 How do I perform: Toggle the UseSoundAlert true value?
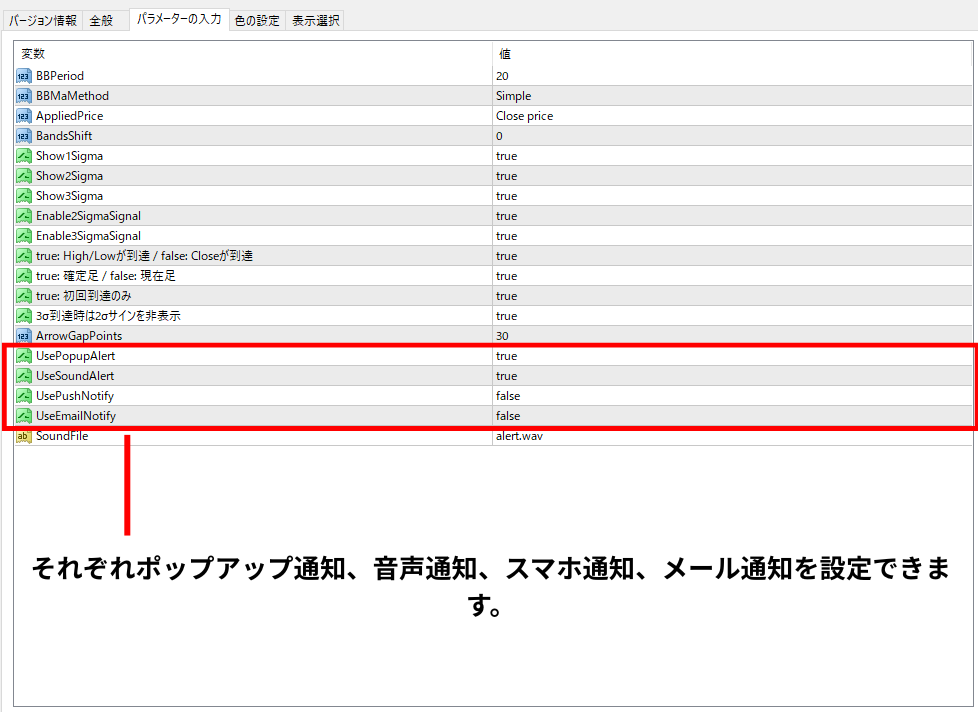[x=507, y=376]
